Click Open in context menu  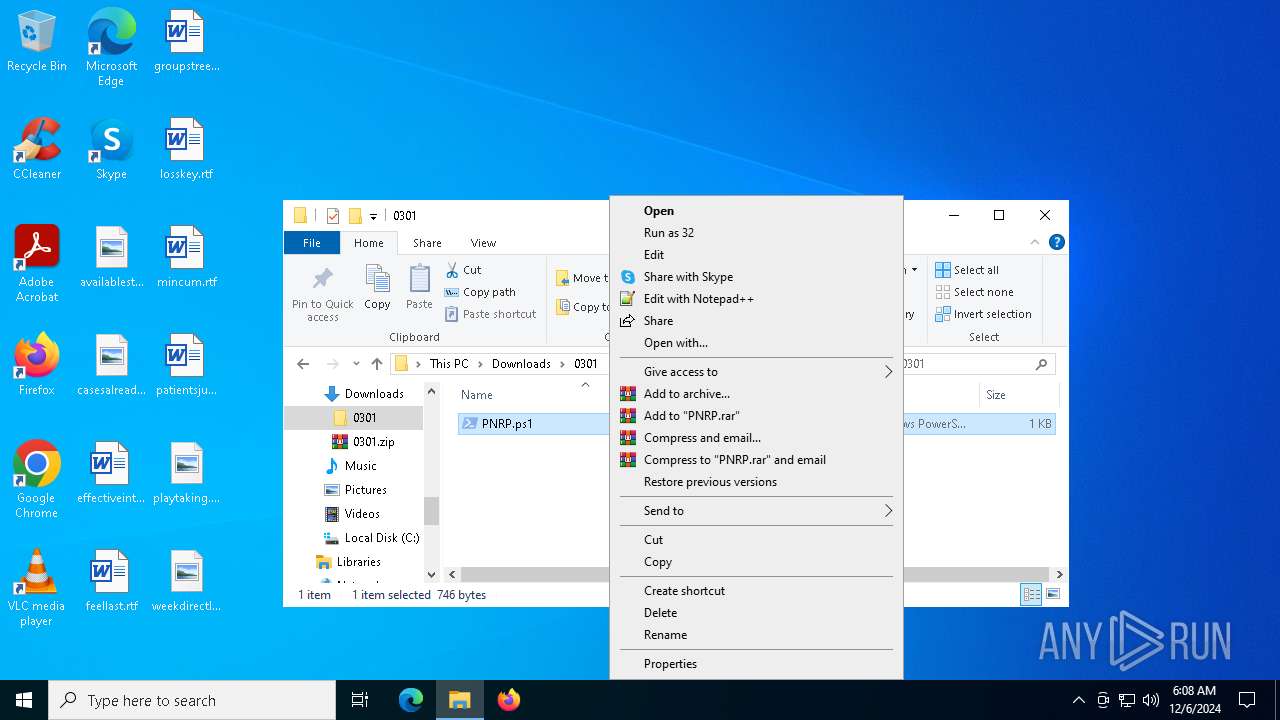tap(756, 211)
